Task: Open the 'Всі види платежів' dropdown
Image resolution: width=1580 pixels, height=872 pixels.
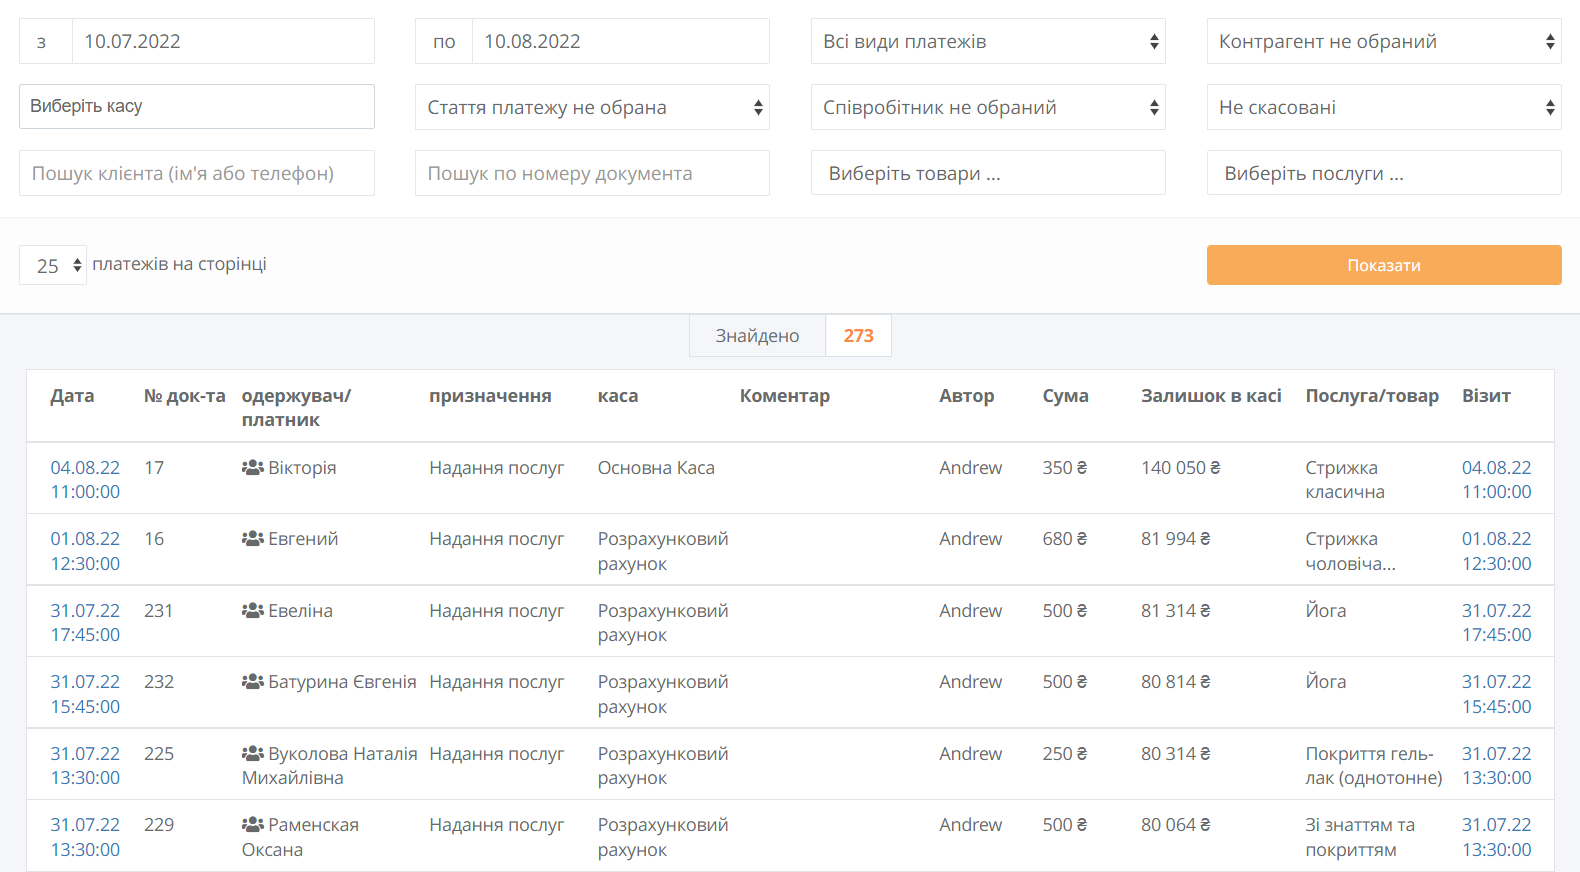Action: click(x=987, y=42)
